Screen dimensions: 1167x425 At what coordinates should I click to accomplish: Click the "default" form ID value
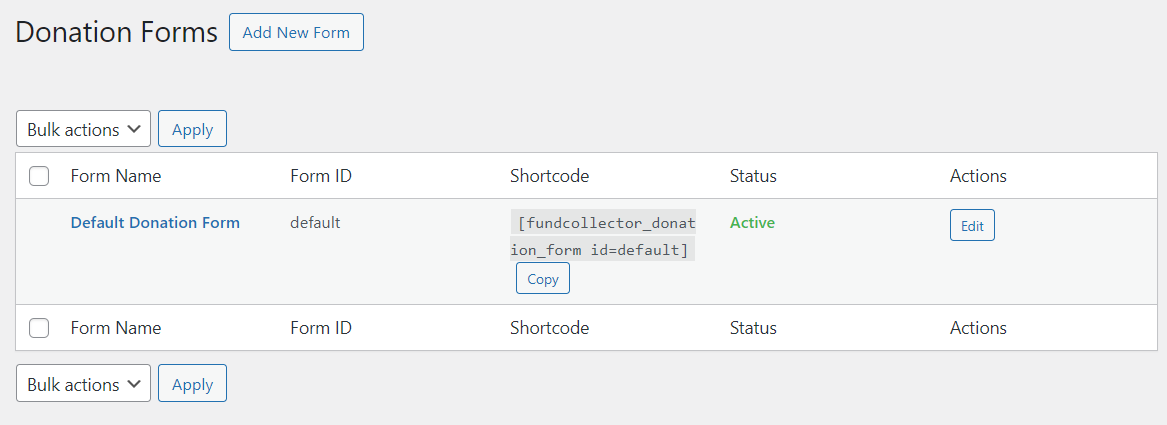coord(315,222)
